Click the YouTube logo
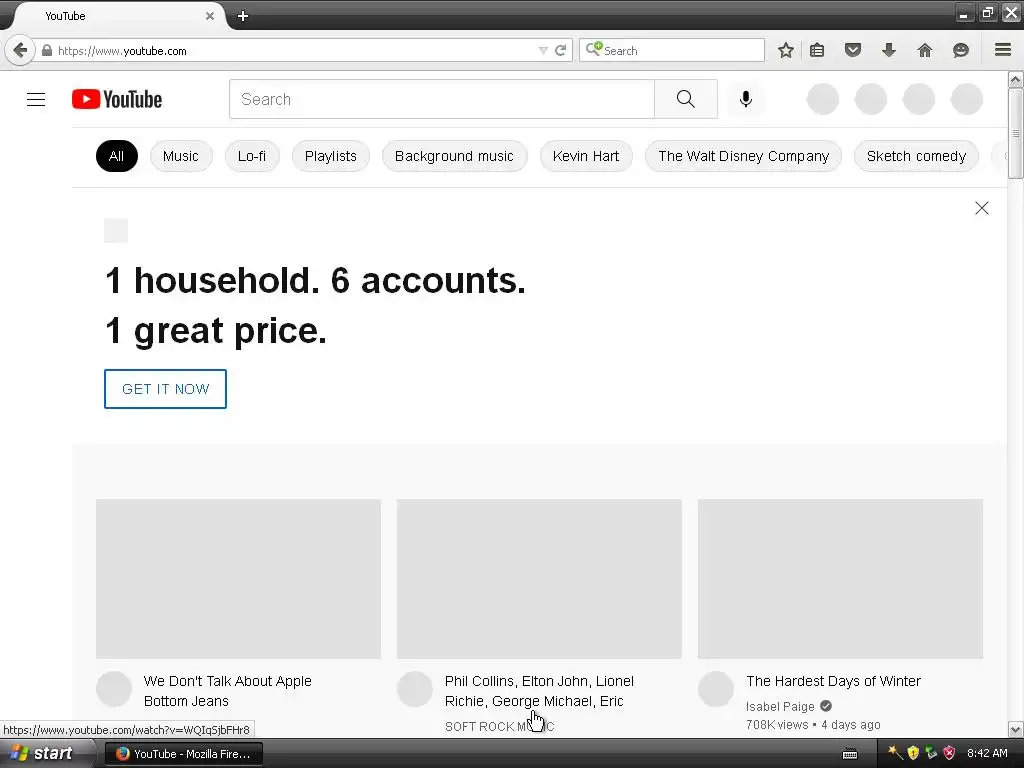The height and width of the screenshot is (768, 1024). (x=117, y=99)
